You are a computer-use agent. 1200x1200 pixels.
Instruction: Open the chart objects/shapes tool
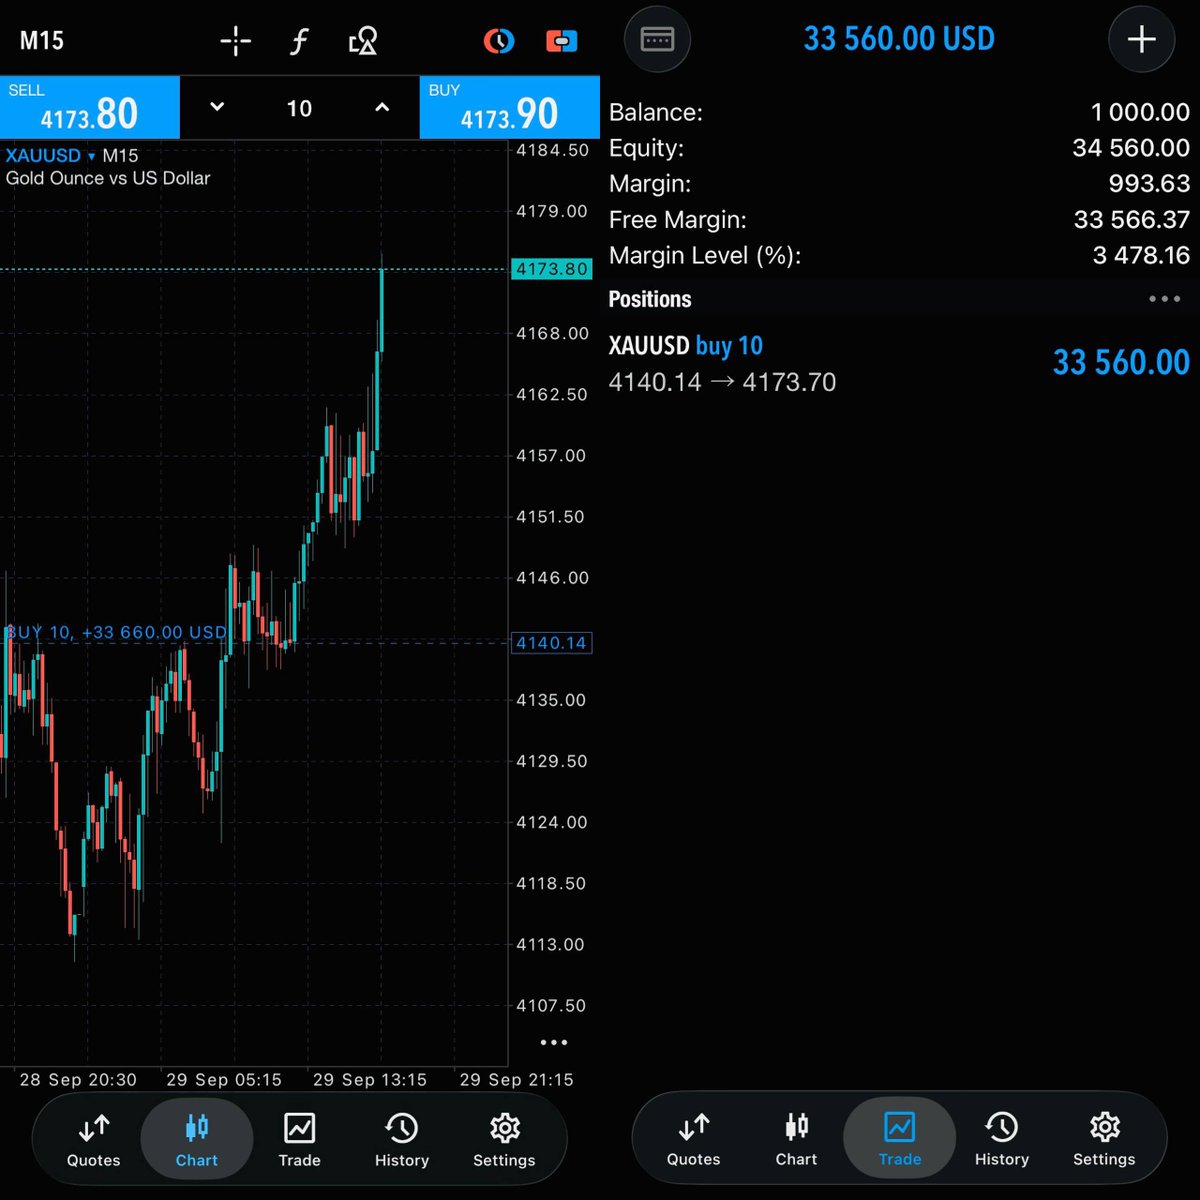point(363,41)
